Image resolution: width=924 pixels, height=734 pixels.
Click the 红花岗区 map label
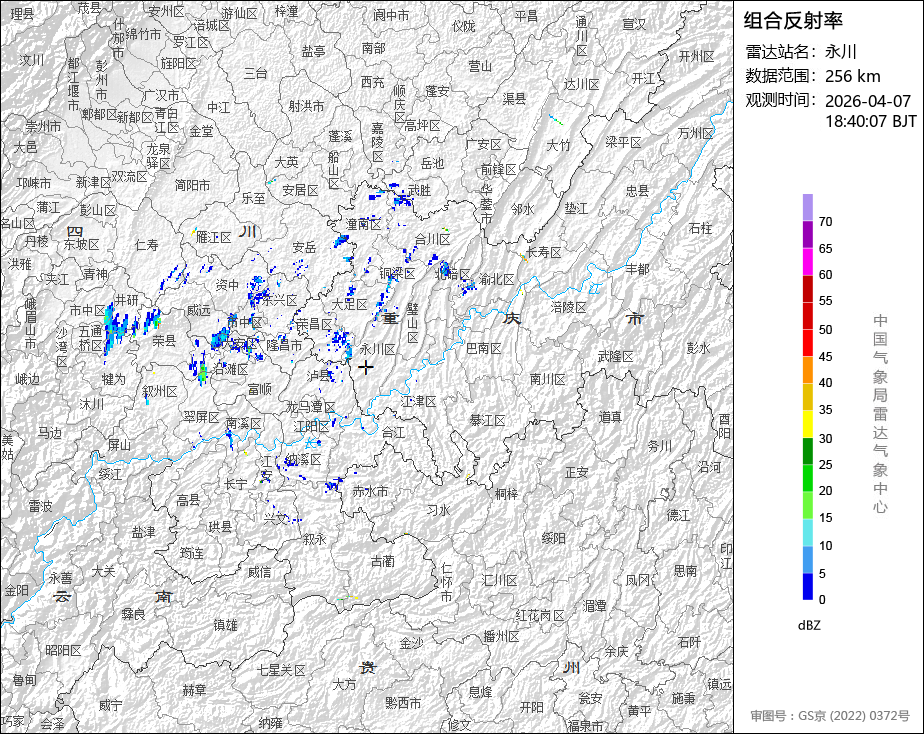coord(540,616)
